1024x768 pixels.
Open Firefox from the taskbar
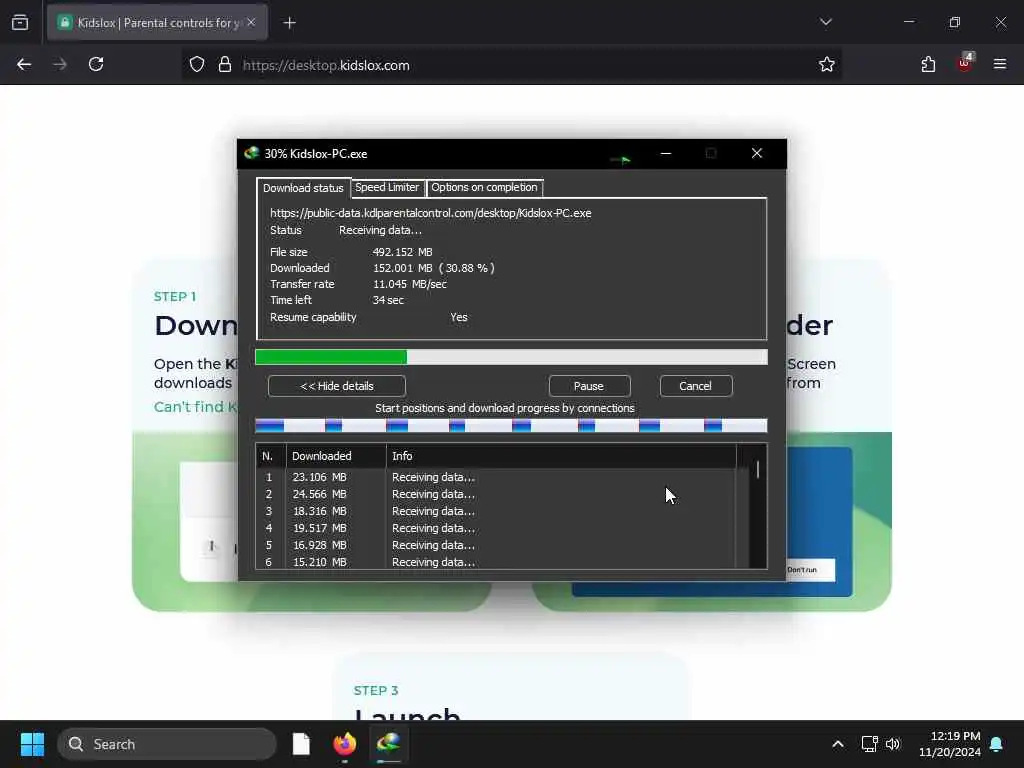point(345,744)
